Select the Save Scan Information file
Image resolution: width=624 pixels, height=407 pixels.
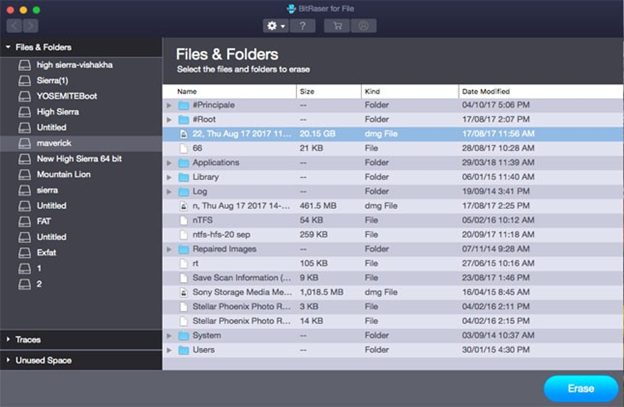click(393, 278)
